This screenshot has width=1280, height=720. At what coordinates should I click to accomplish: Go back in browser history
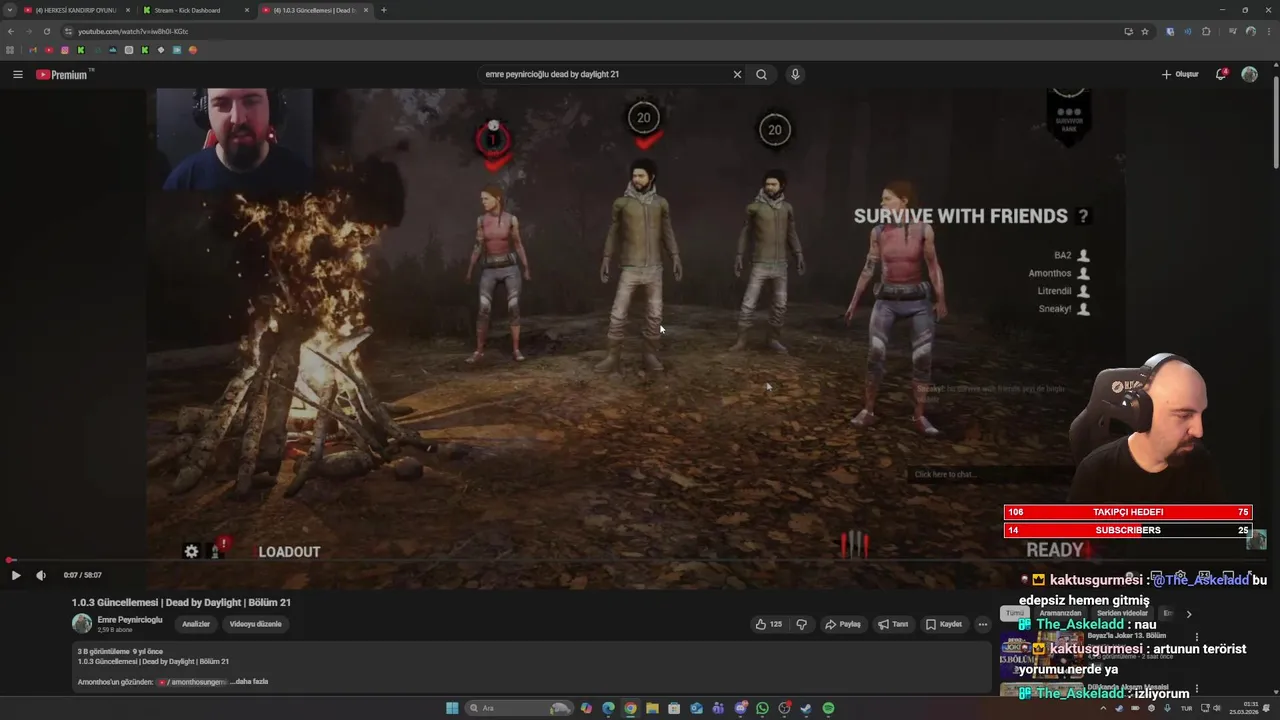click(11, 31)
